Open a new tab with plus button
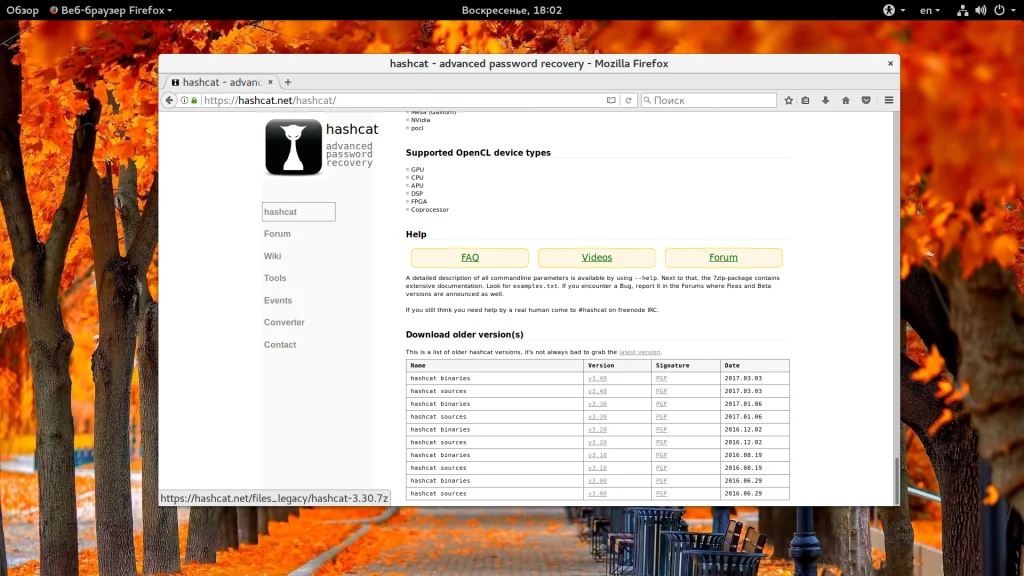Image resolution: width=1024 pixels, height=576 pixels. click(288, 82)
